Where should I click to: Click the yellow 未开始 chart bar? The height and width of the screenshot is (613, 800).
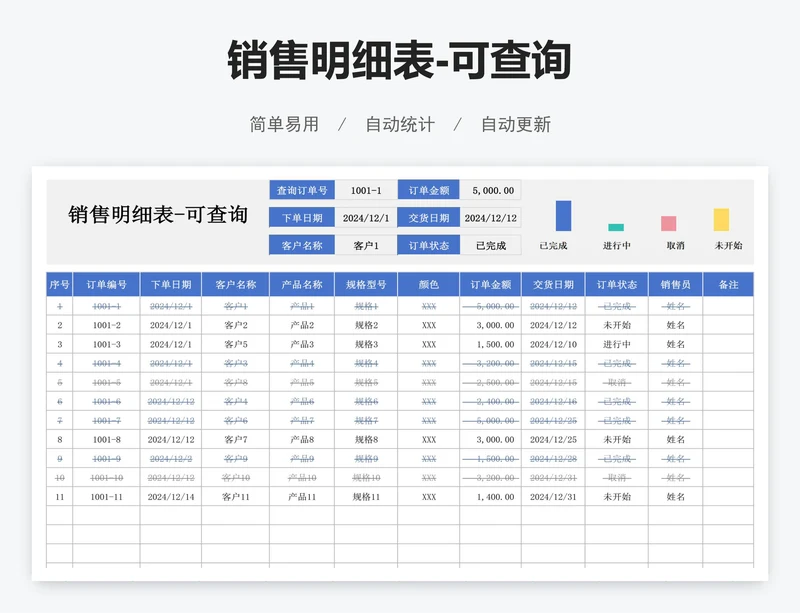pyautogui.click(x=721, y=219)
